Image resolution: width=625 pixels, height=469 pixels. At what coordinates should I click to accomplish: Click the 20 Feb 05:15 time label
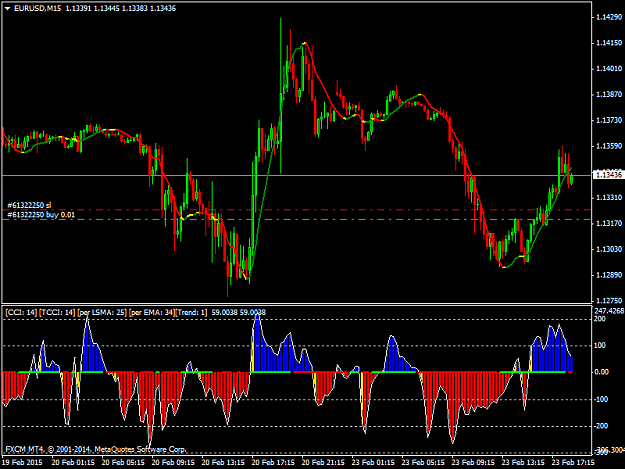coord(123,463)
